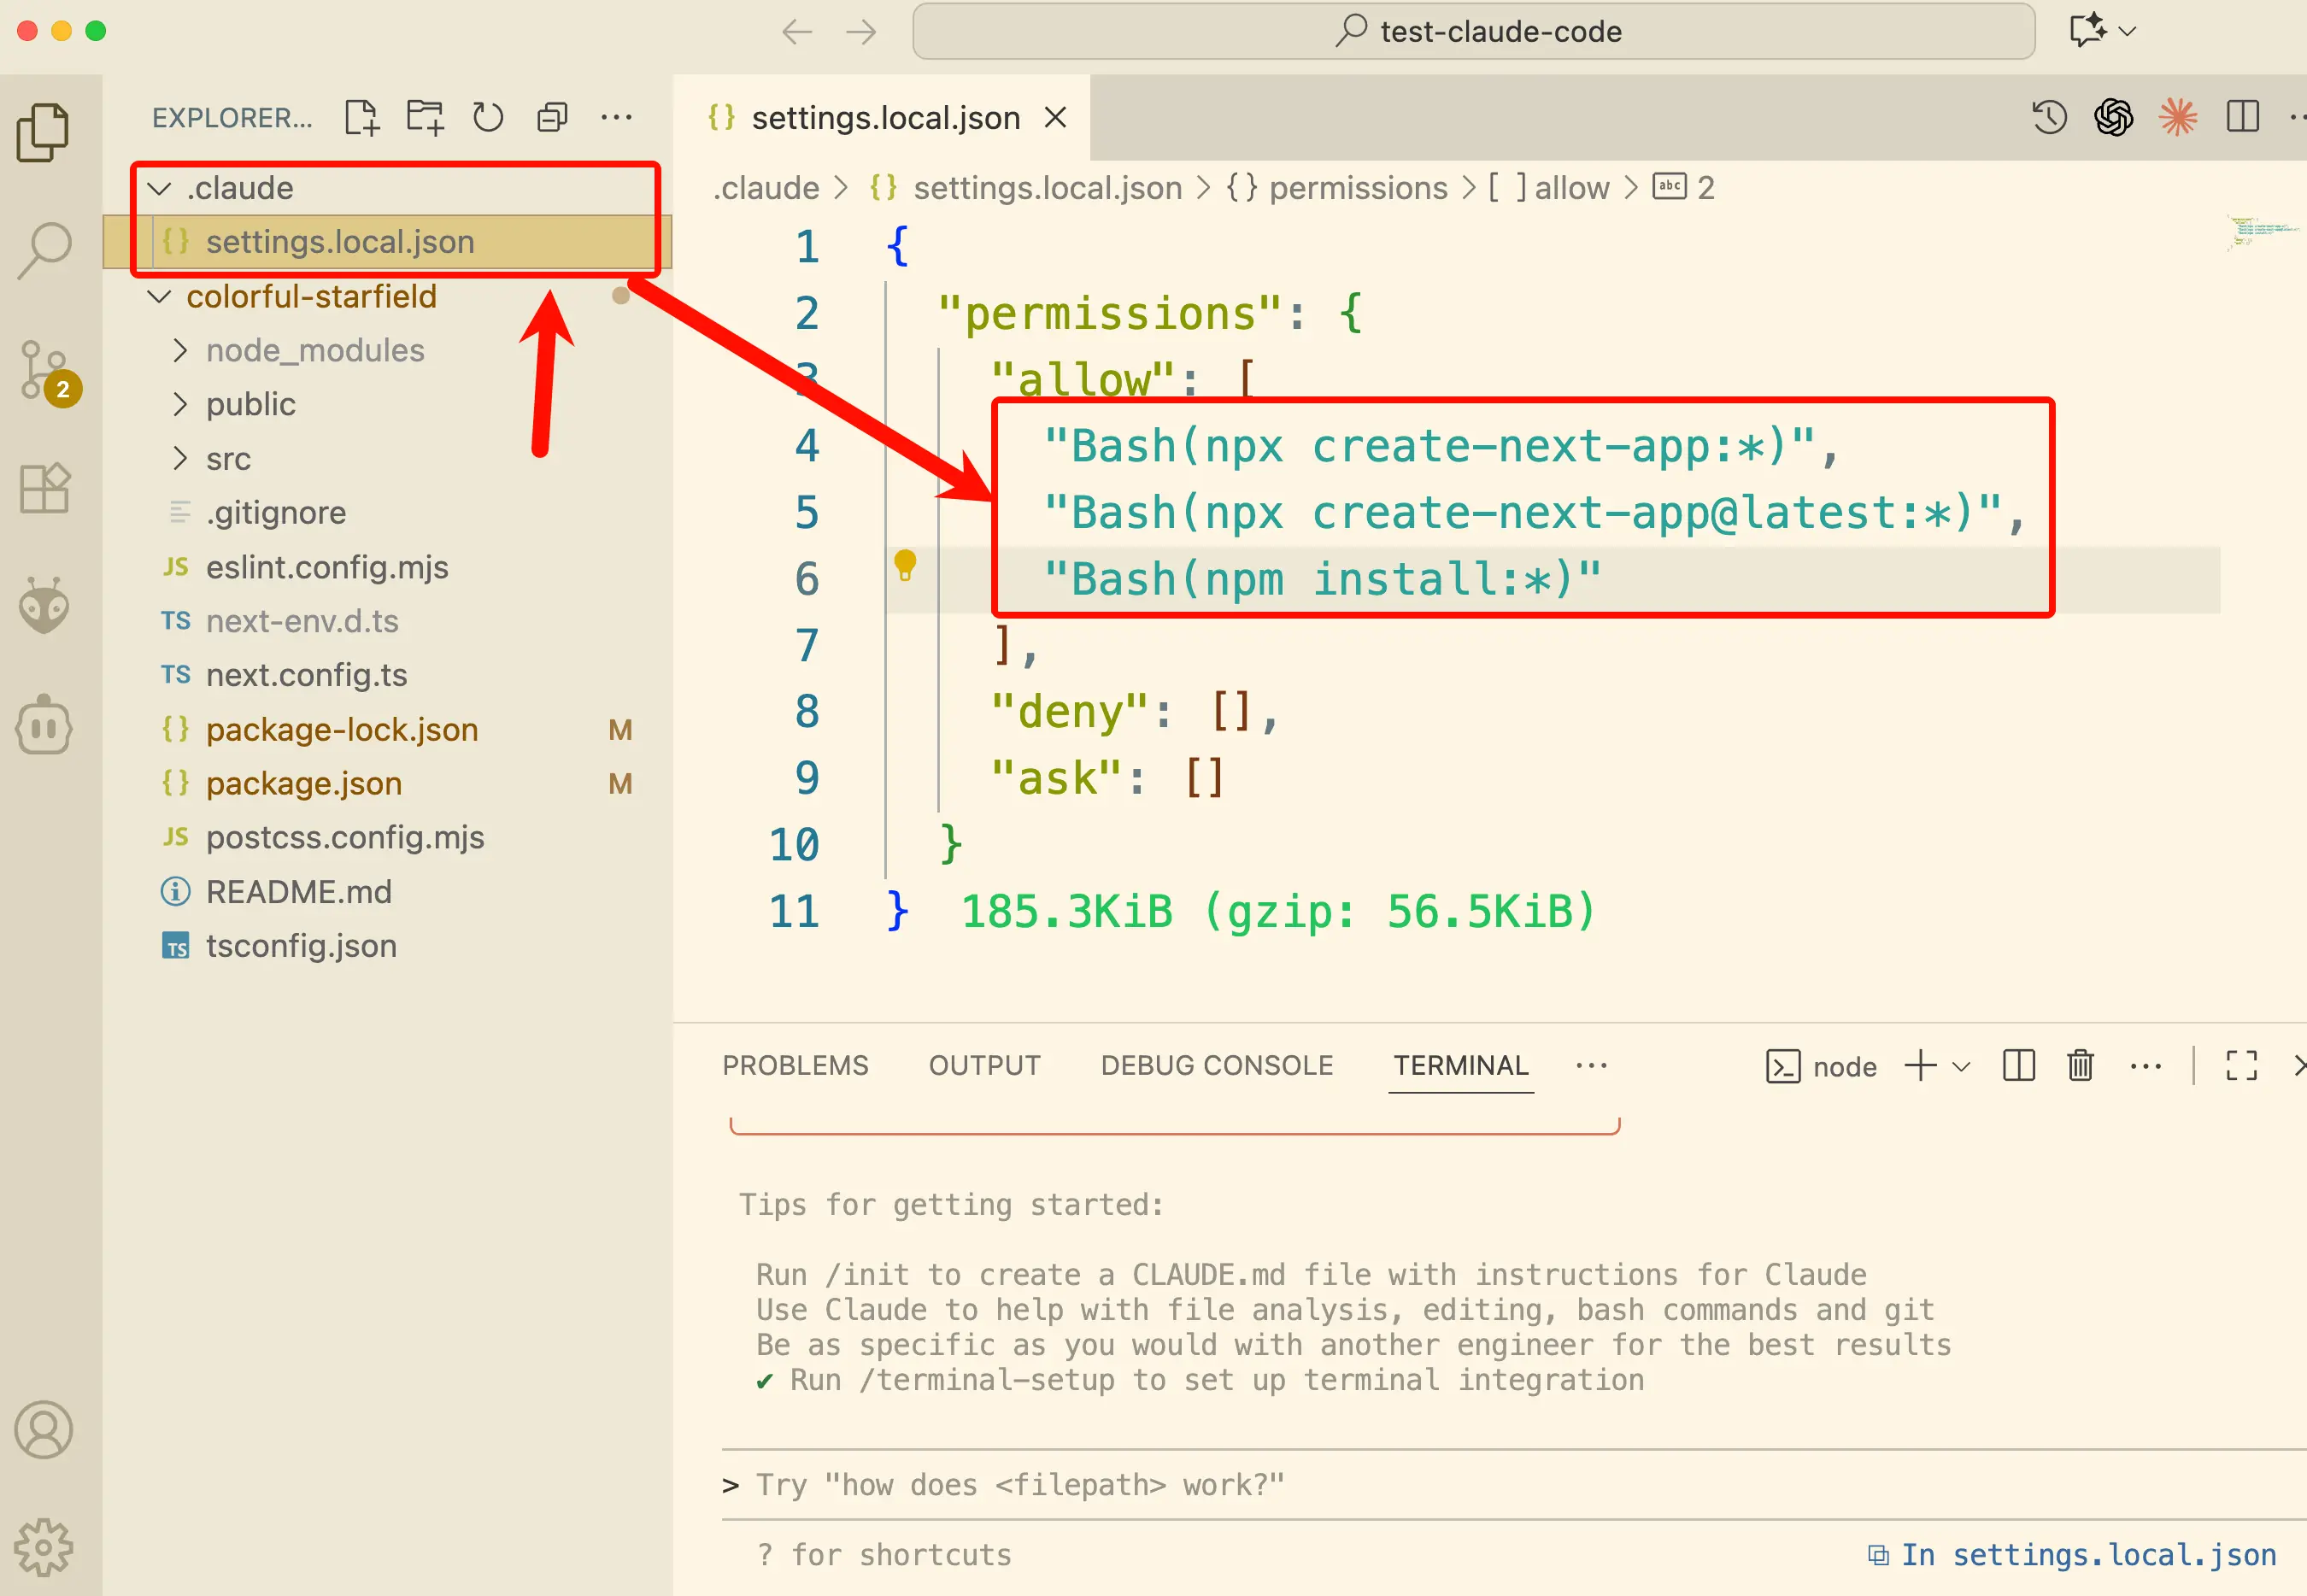Open the Extensions view
2307x1596 pixels.
(44, 488)
